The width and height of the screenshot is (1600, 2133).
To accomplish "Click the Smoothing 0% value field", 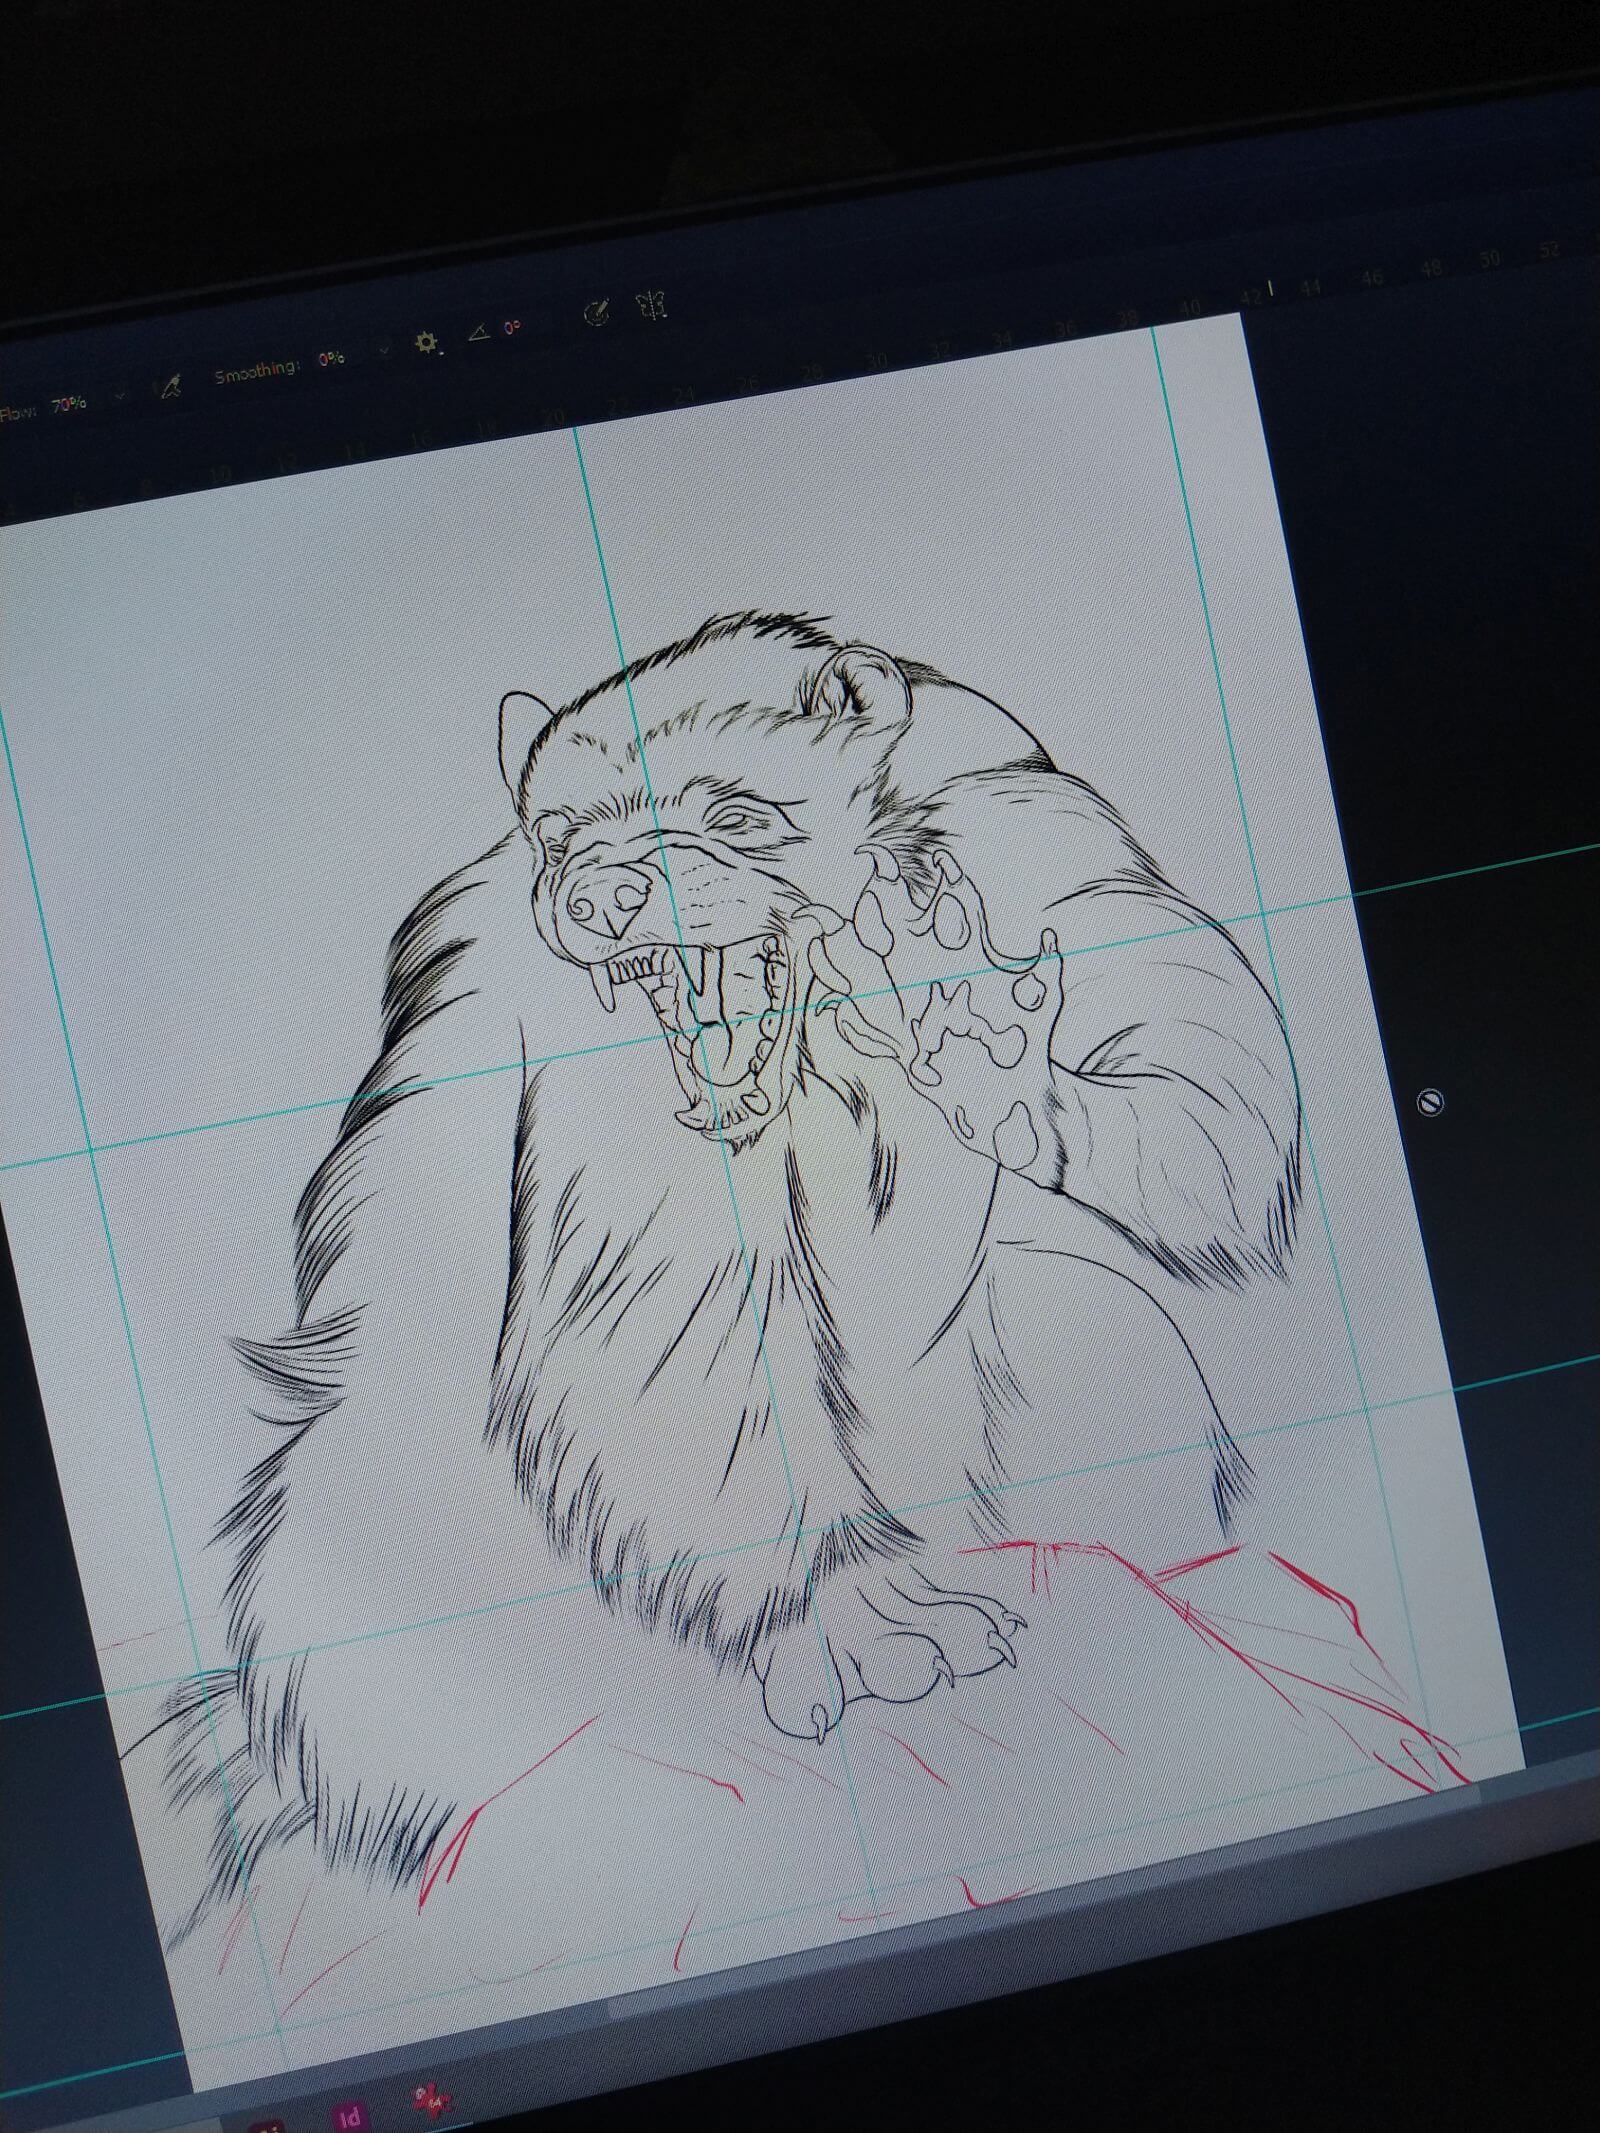I will (x=331, y=358).
